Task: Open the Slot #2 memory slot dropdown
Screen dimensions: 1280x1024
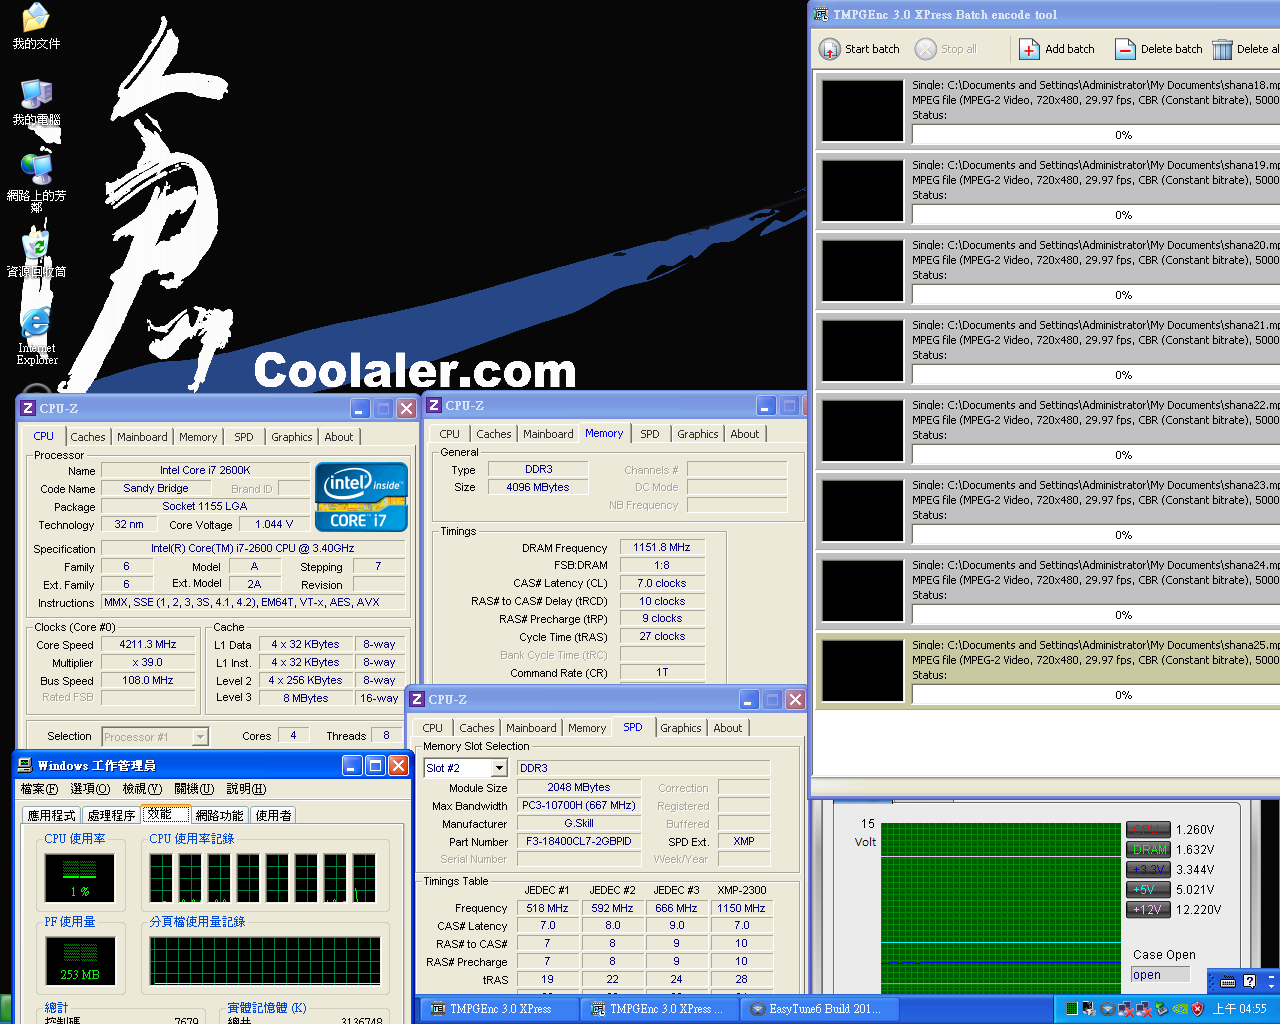Action: [499, 768]
